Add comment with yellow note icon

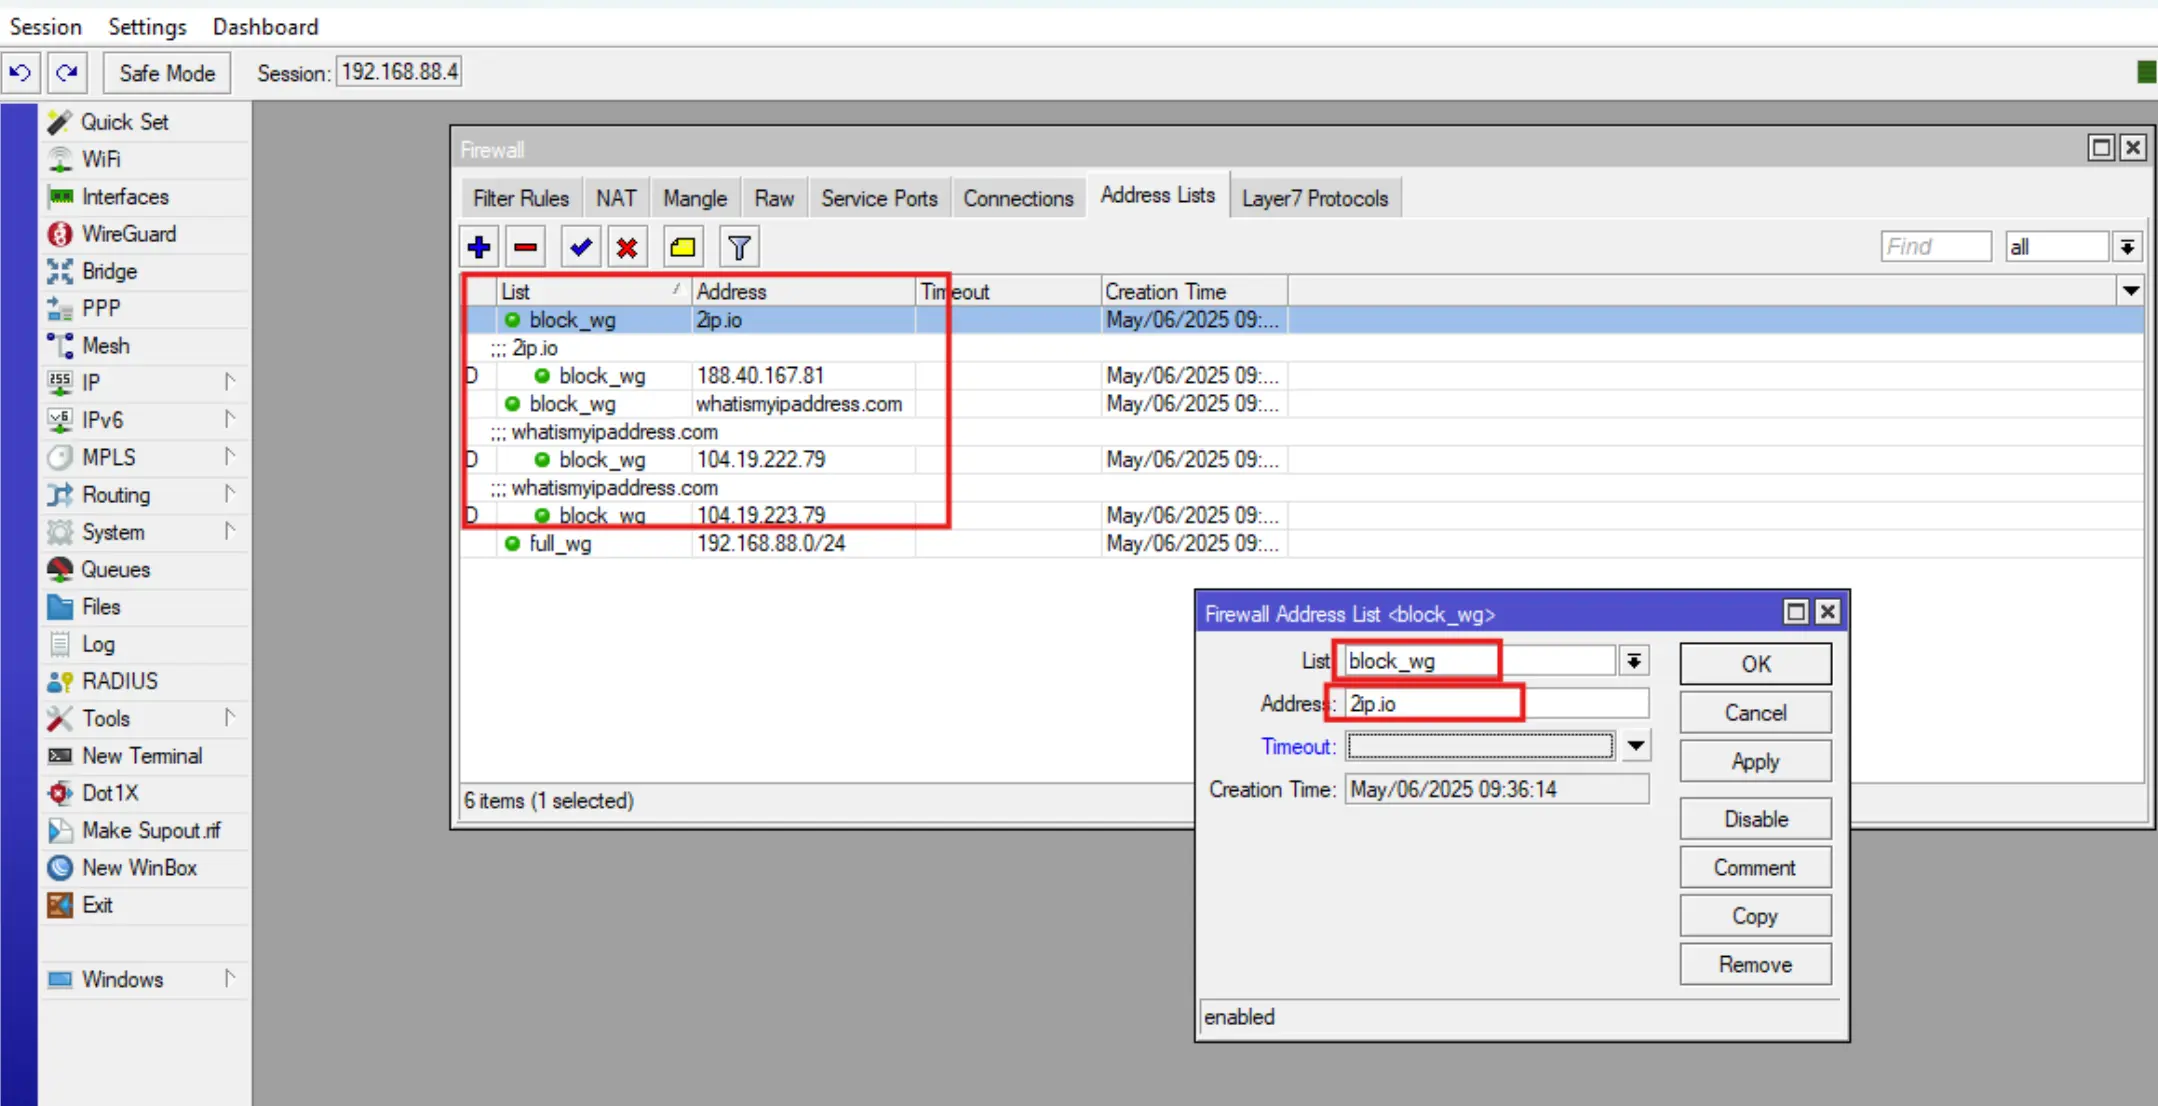tap(683, 247)
